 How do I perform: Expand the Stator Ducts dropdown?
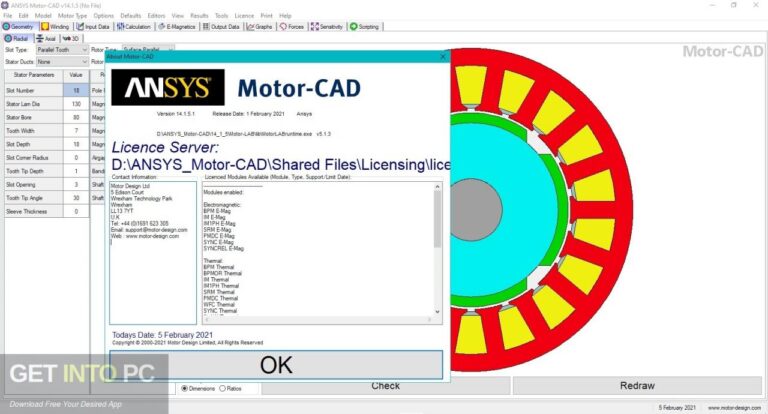[84, 62]
